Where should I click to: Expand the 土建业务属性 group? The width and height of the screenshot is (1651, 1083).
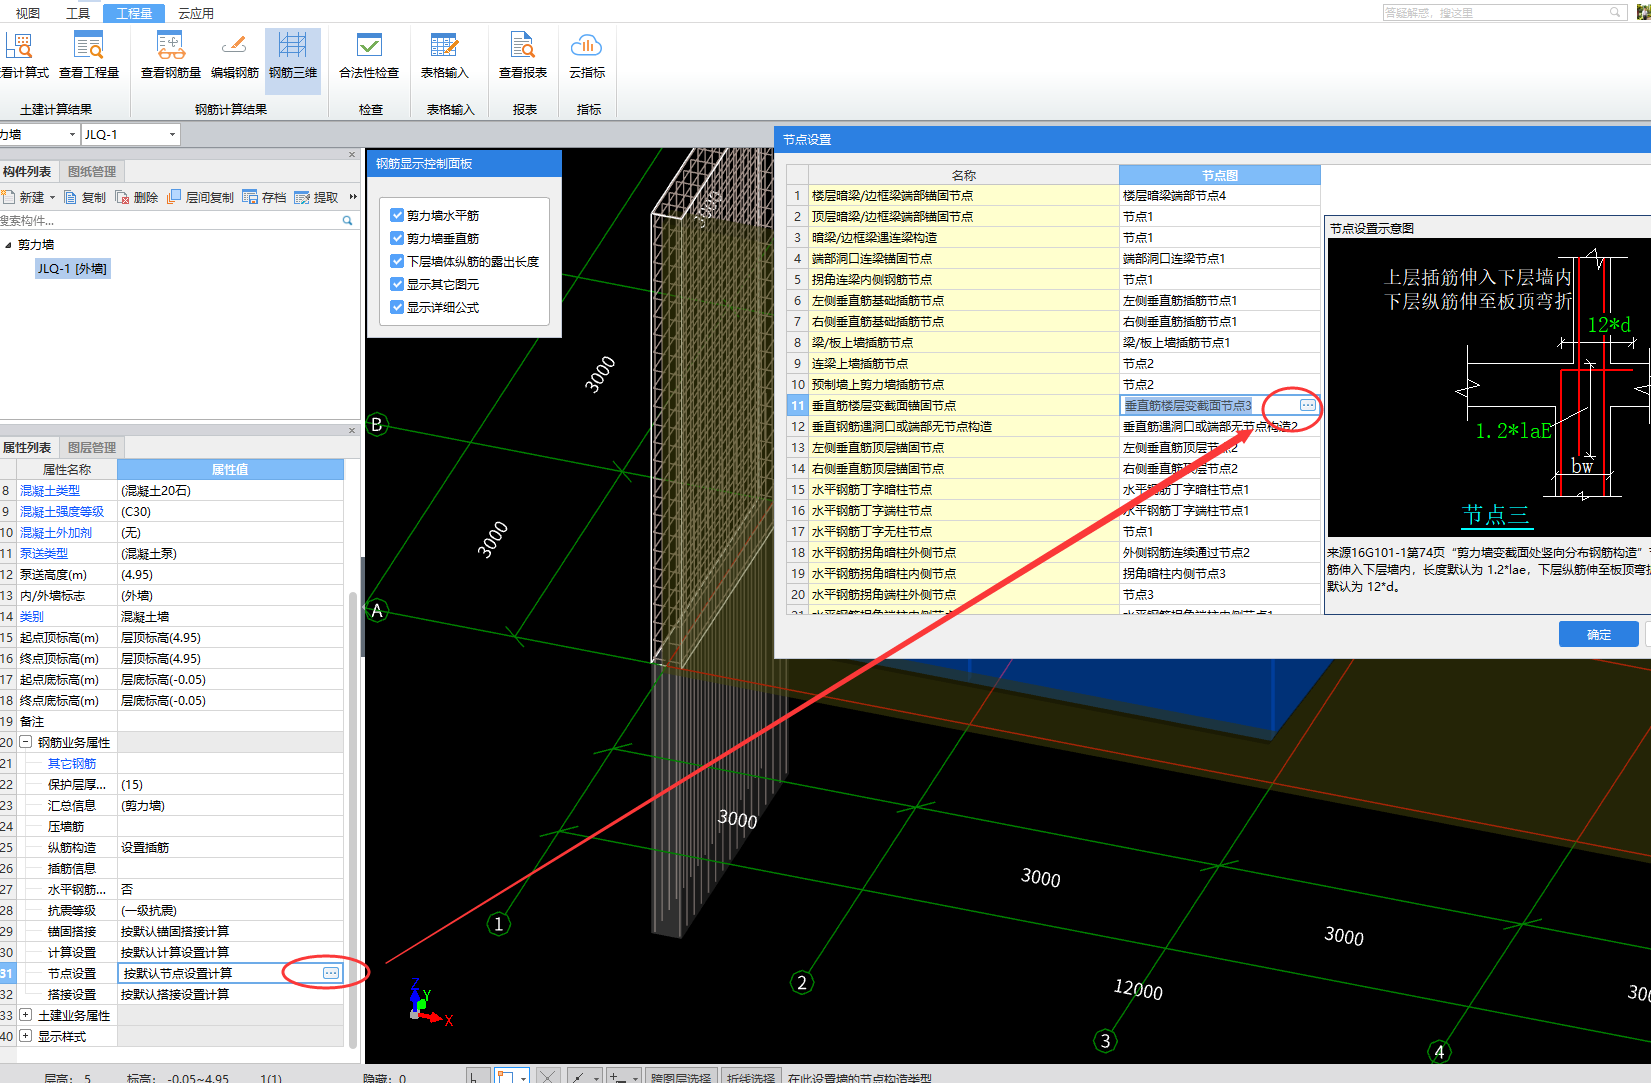pyautogui.click(x=26, y=1015)
